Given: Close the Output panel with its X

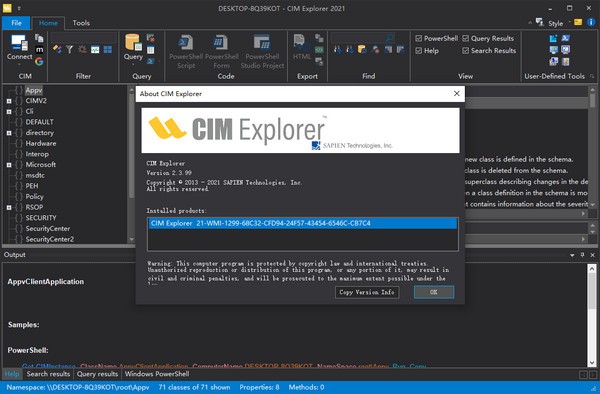Looking at the screenshot, I should pyautogui.click(x=592, y=255).
